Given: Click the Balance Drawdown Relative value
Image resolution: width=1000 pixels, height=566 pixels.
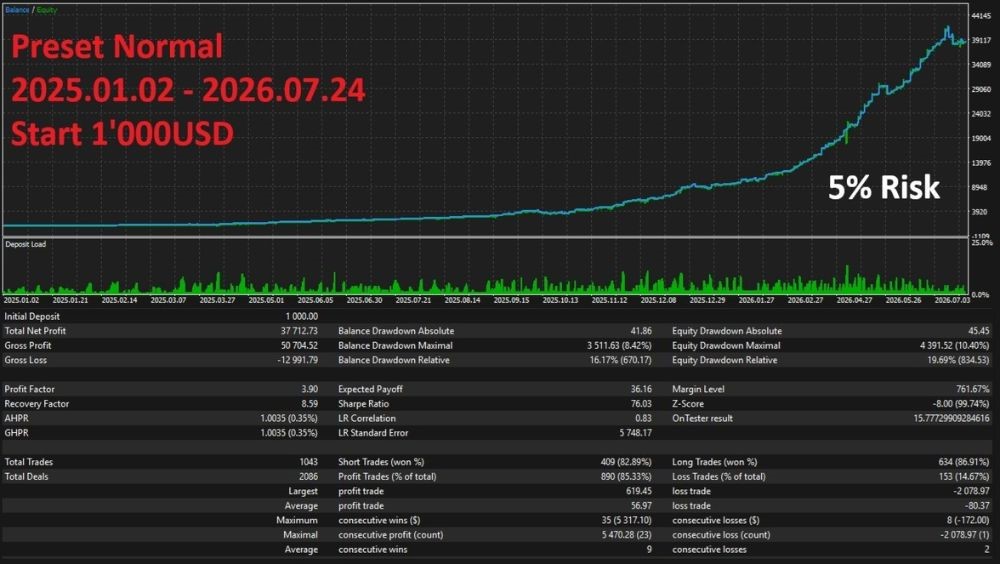Looking at the screenshot, I should 621,361.
